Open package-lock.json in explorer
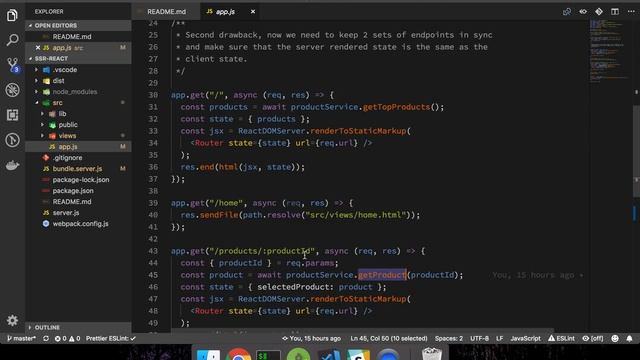The width and height of the screenshot is (640, 360). [78, 180]
